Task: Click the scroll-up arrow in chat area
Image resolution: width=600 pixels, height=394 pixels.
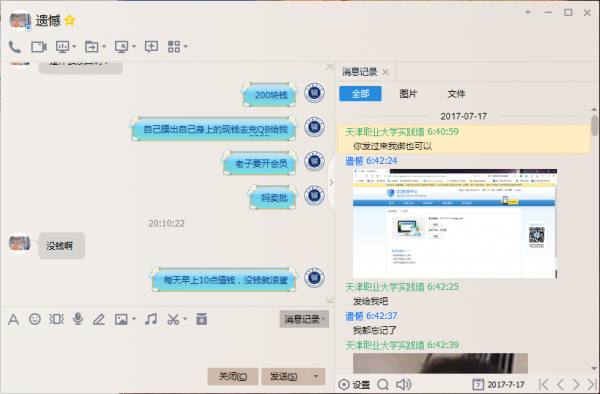Action: coord(329,67)
